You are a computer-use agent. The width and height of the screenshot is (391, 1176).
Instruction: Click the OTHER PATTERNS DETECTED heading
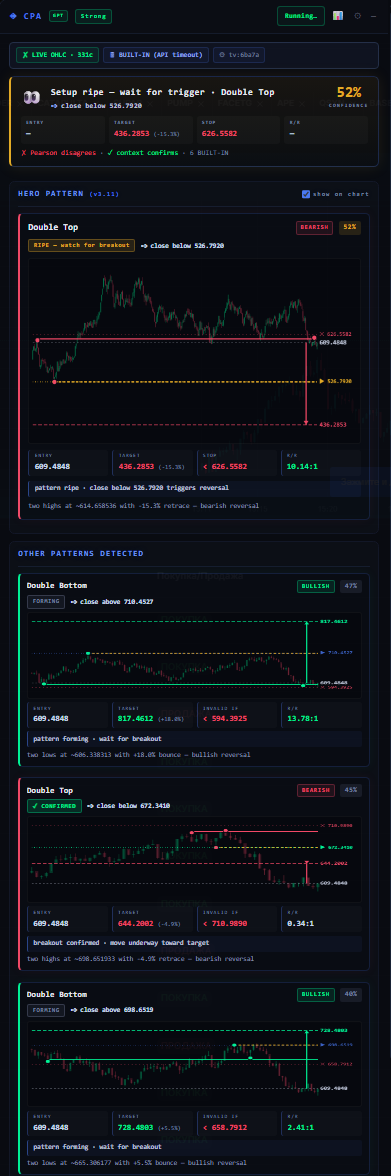[81, 554]
